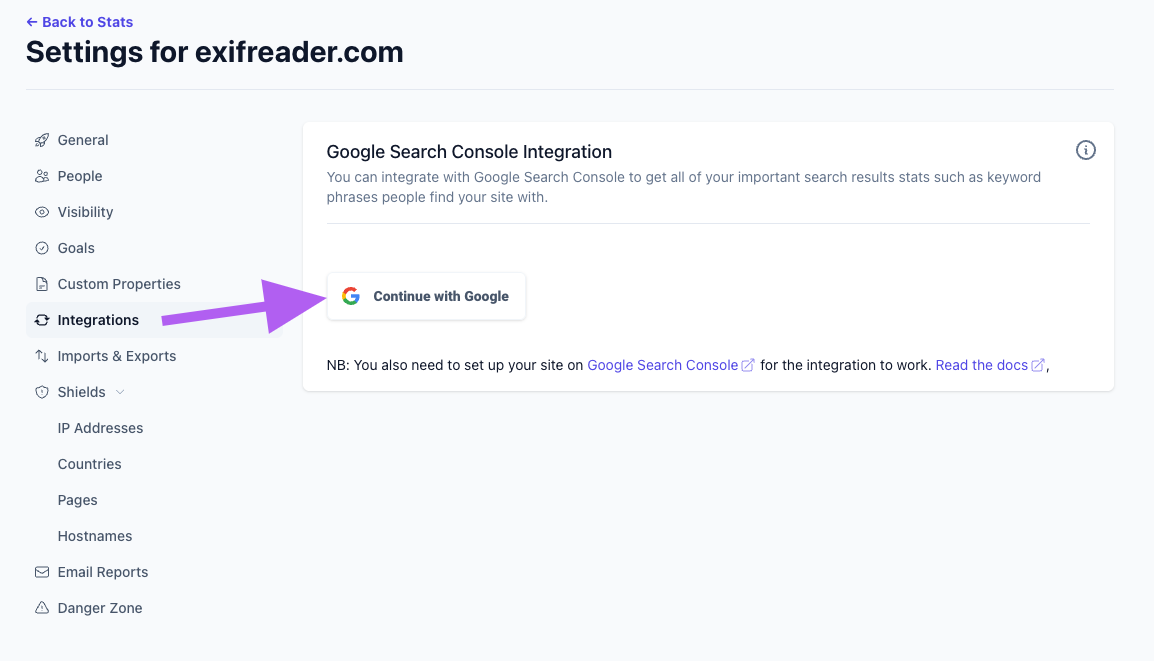Click the Shields shield icon
1154x661 pixels.
pos(40,392)
